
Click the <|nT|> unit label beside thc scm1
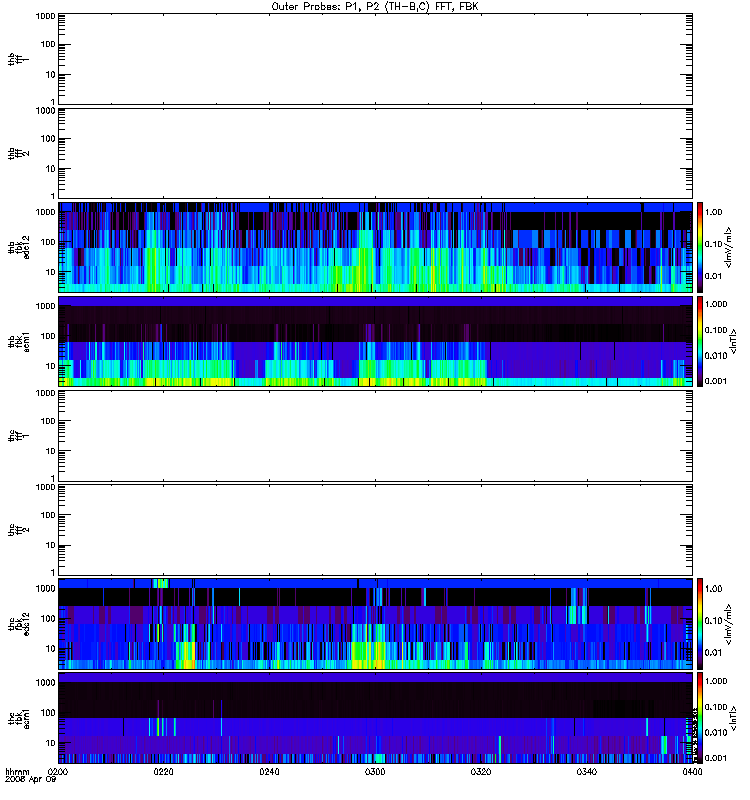733,718
